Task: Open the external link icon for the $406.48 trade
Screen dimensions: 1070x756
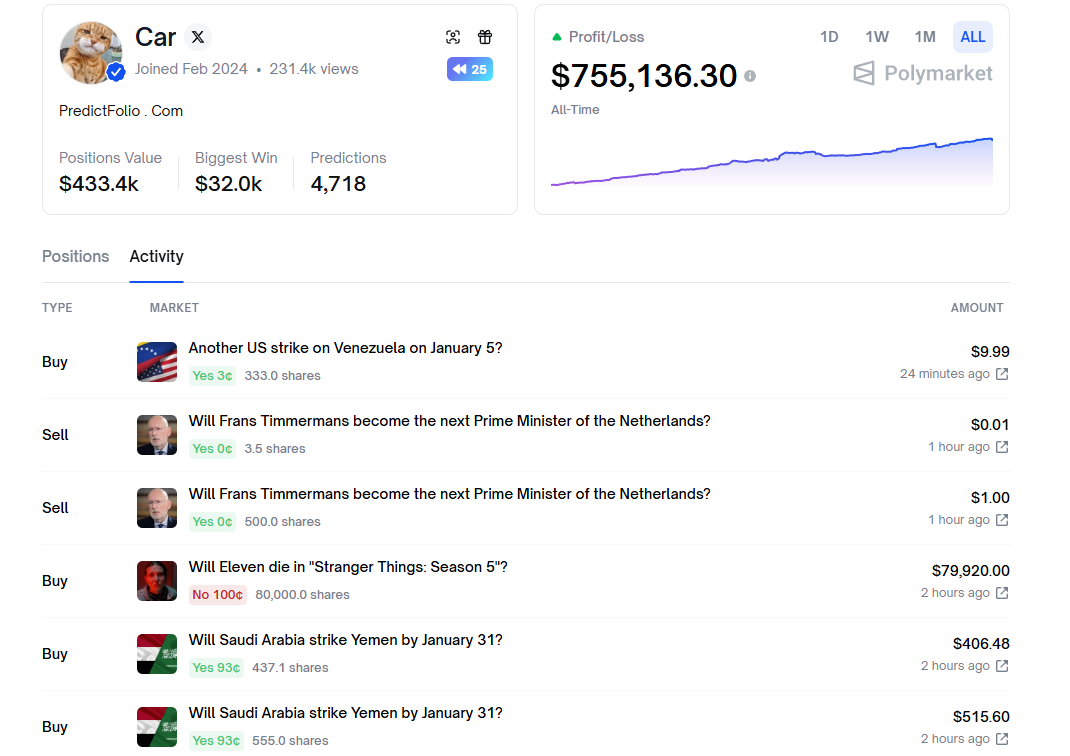Action: [1002, 666]
